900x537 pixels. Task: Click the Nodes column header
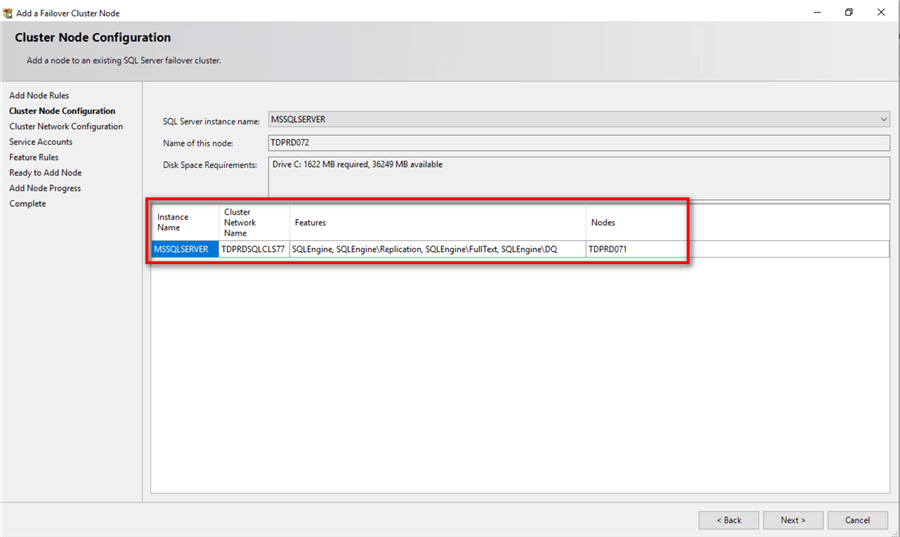click(634, 222)
